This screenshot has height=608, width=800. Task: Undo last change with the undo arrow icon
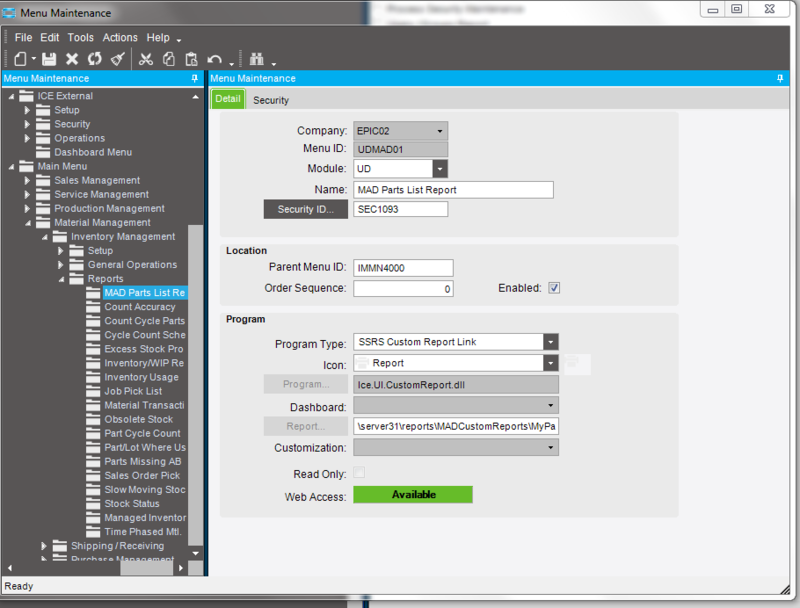(x=215, y=59)
